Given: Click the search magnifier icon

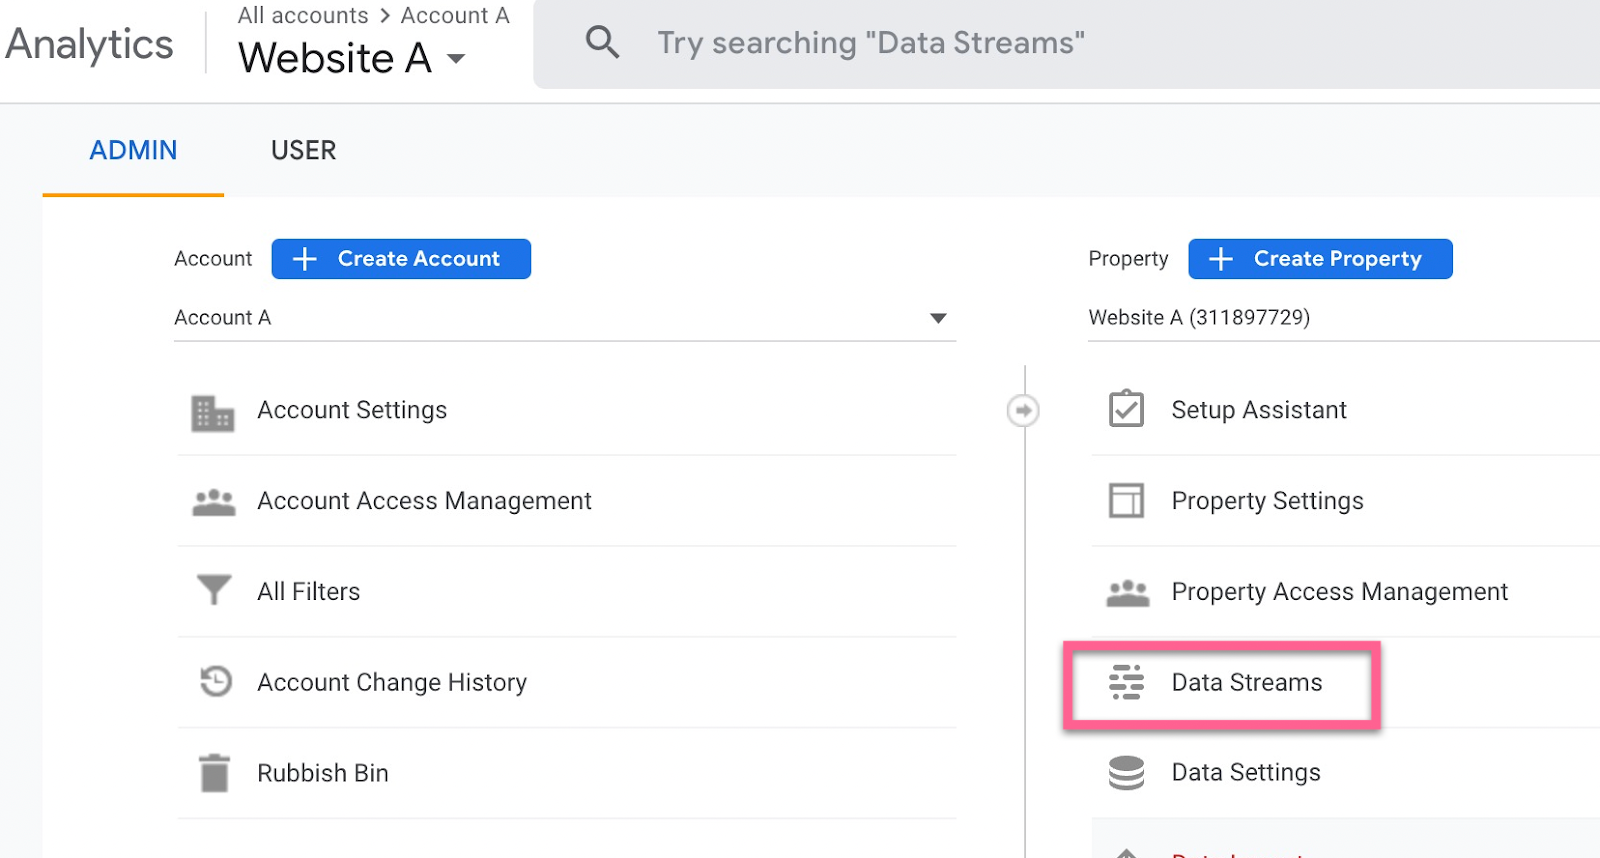Looking at the screenshot, I should (x=602, y=43).
